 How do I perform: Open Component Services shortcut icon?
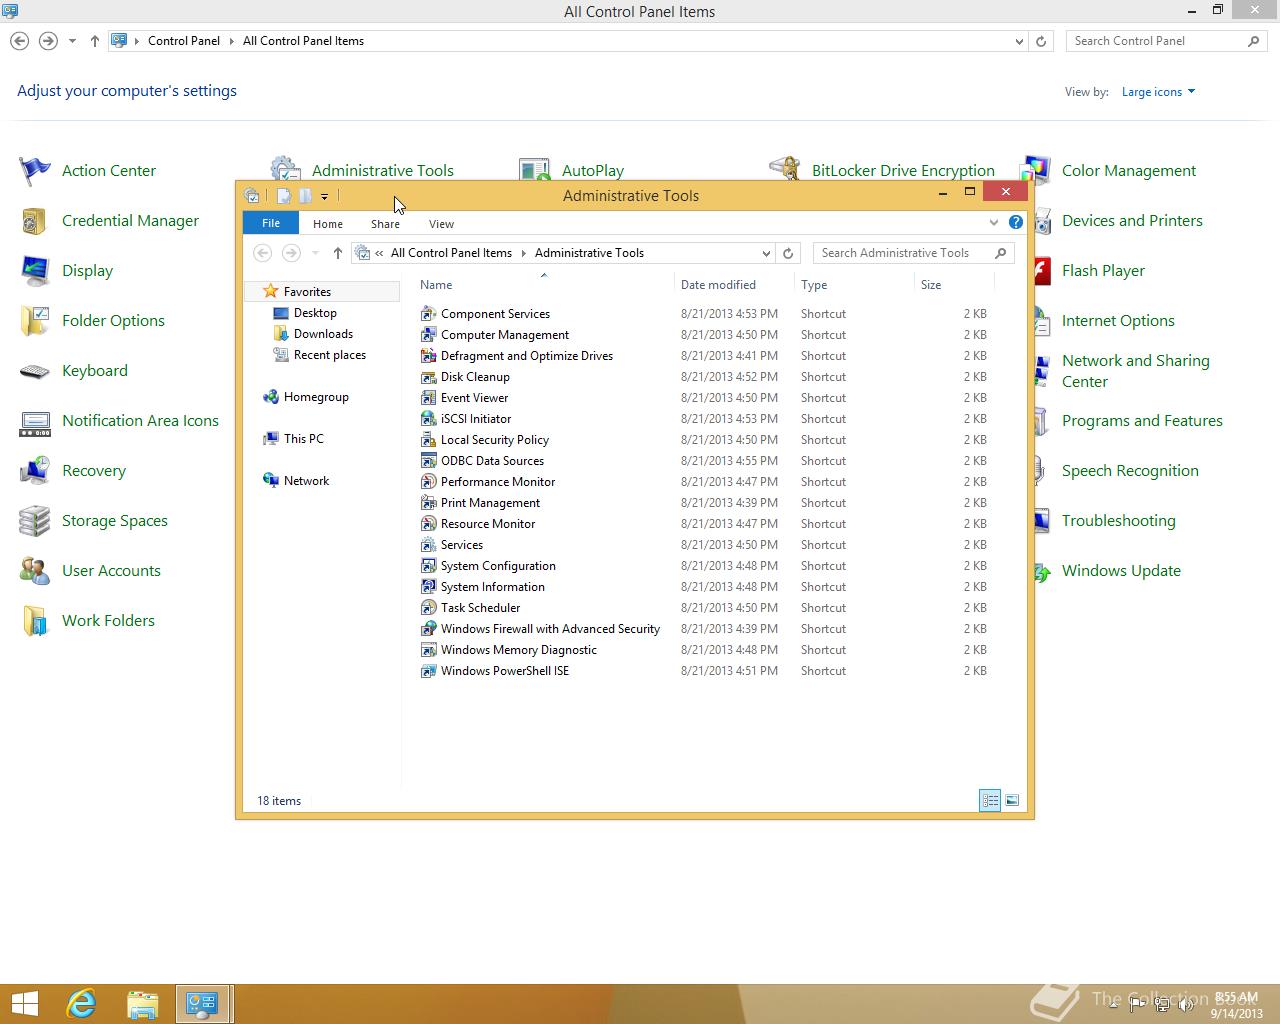428,314
